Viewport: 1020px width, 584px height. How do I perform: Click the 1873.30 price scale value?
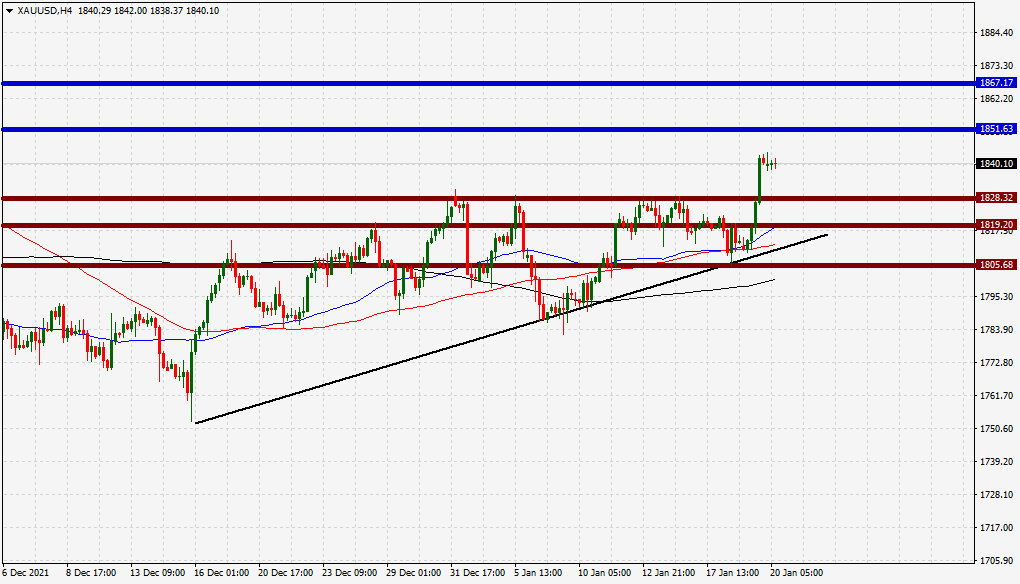pos(997,66)
